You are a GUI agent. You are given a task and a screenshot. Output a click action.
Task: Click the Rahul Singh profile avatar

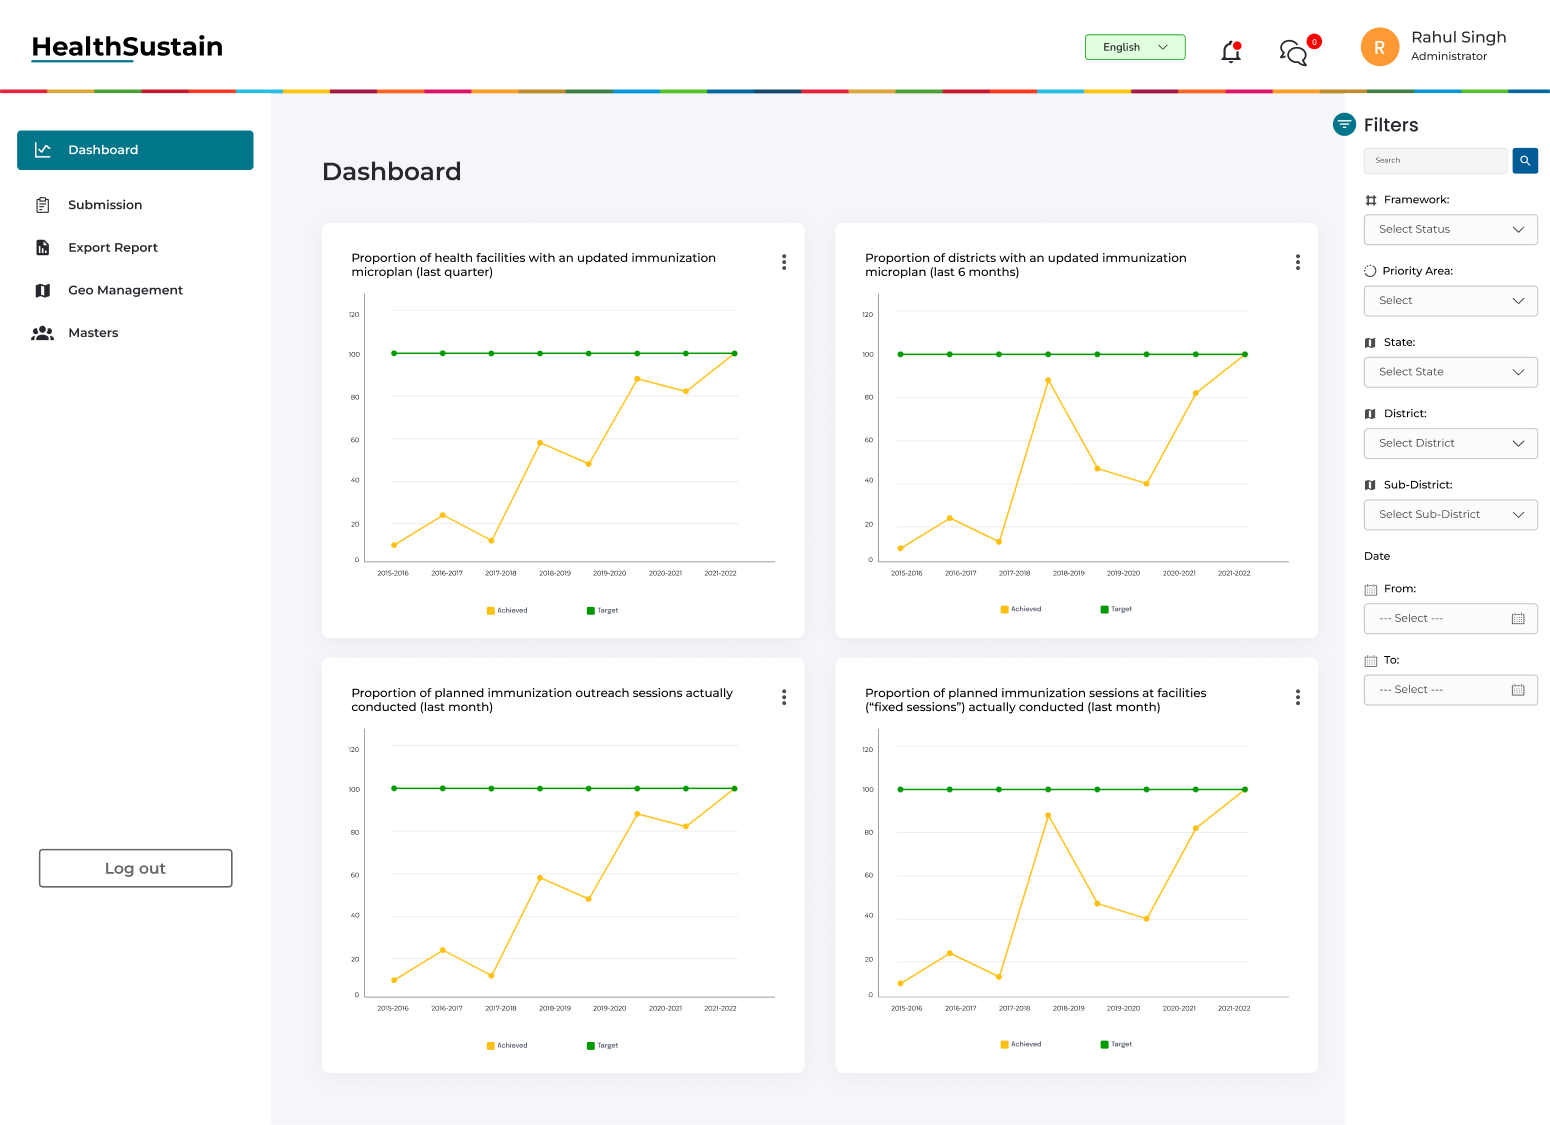pyautogui.click(x=1380, y=47)
